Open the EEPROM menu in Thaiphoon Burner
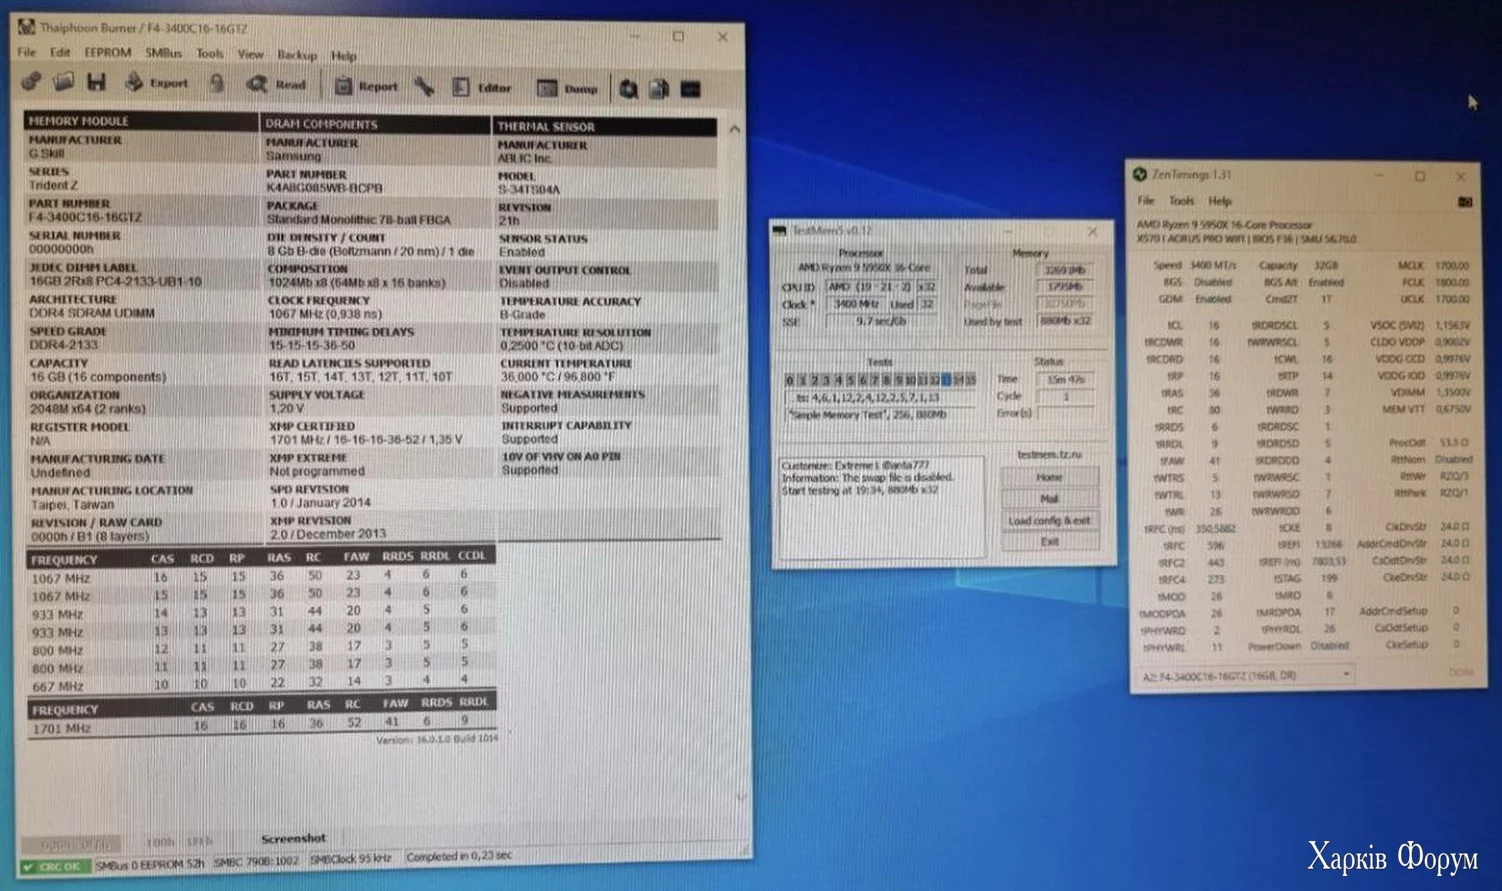The width and height of the screenshot is (1502, 891). (x=107, y=53)
